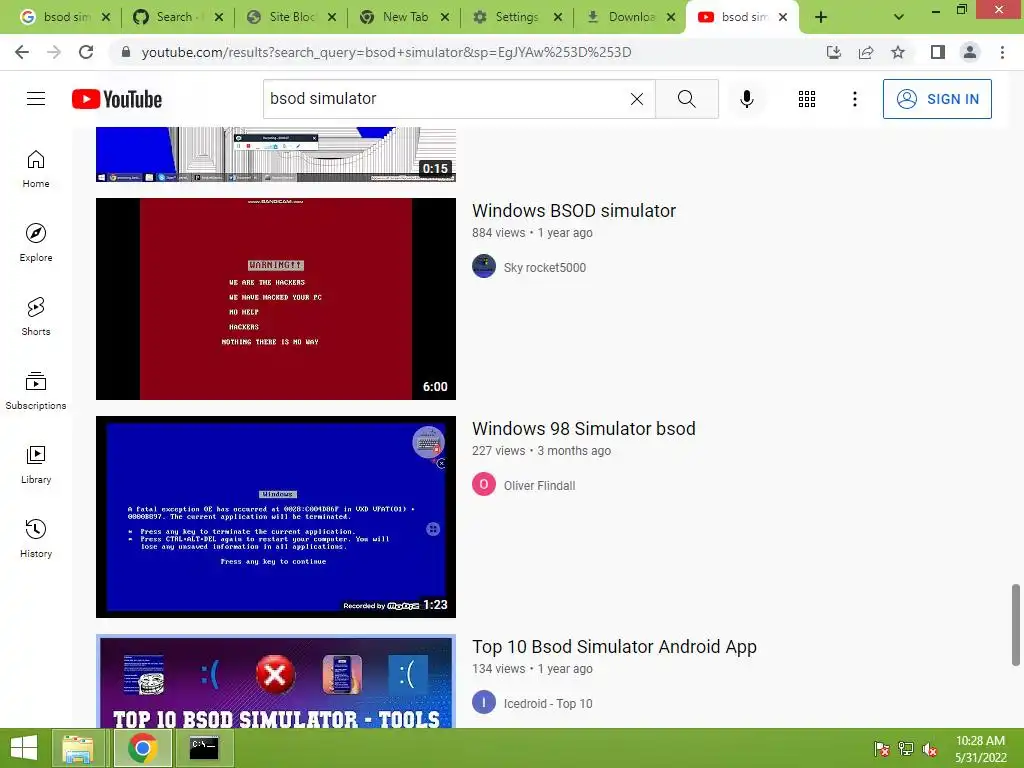Screen dimensions: 1024x768
Task: Click Icedroid channel avatar
Action: pyautogui.click(x=484, y=703)
